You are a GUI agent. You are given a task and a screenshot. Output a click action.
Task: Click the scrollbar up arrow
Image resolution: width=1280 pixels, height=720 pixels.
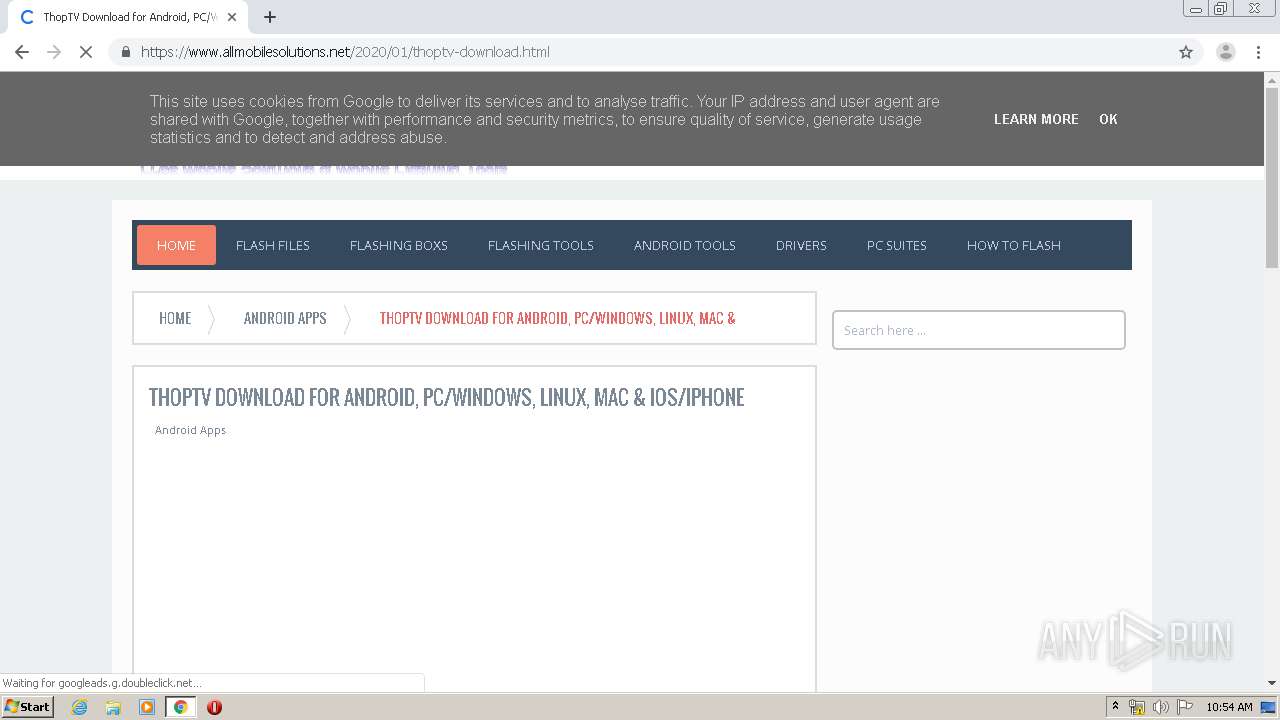(1272, 79)
